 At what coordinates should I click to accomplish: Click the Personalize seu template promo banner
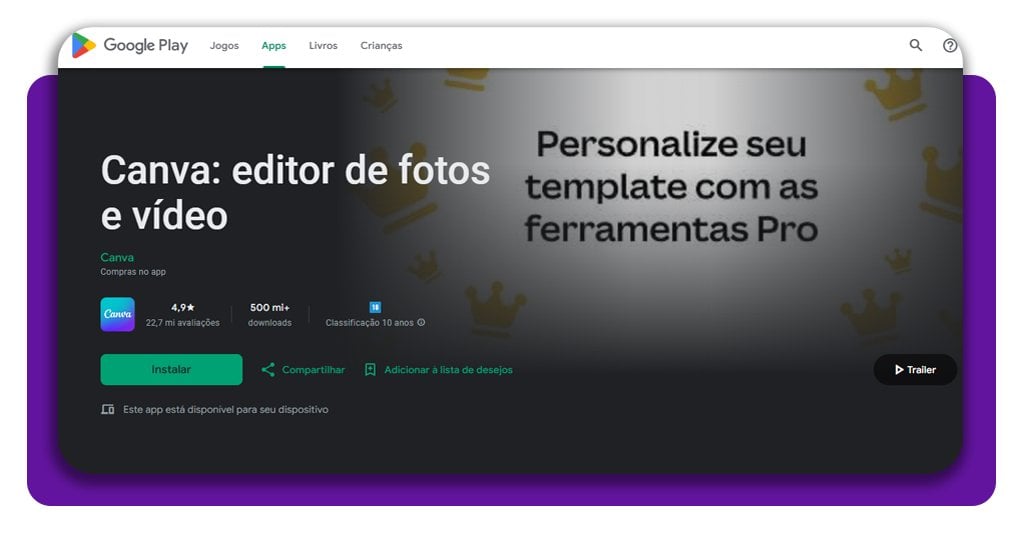point(671,187)
